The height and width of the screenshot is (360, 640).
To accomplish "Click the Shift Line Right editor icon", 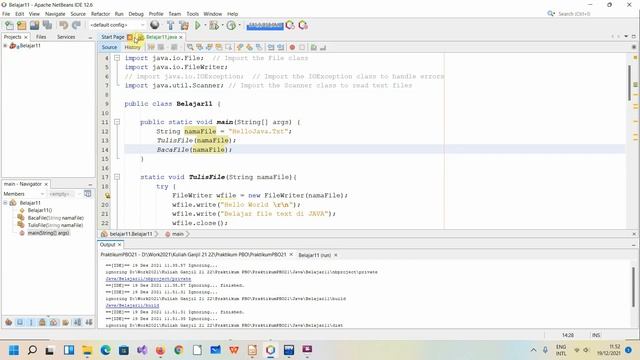I will tap(280, 47).
